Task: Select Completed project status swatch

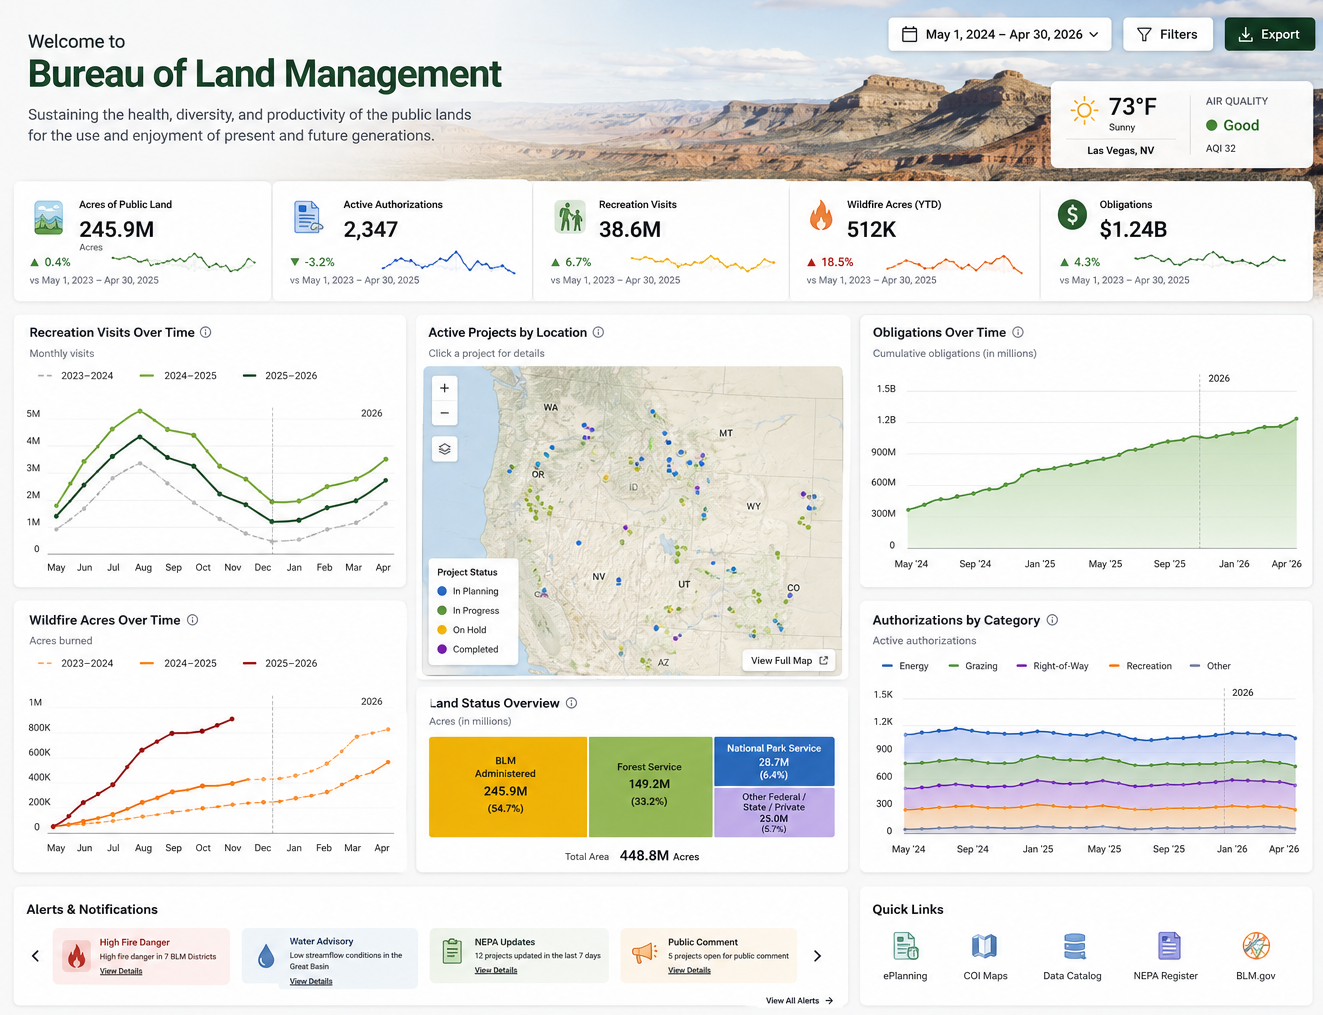Action: [442, 649]
